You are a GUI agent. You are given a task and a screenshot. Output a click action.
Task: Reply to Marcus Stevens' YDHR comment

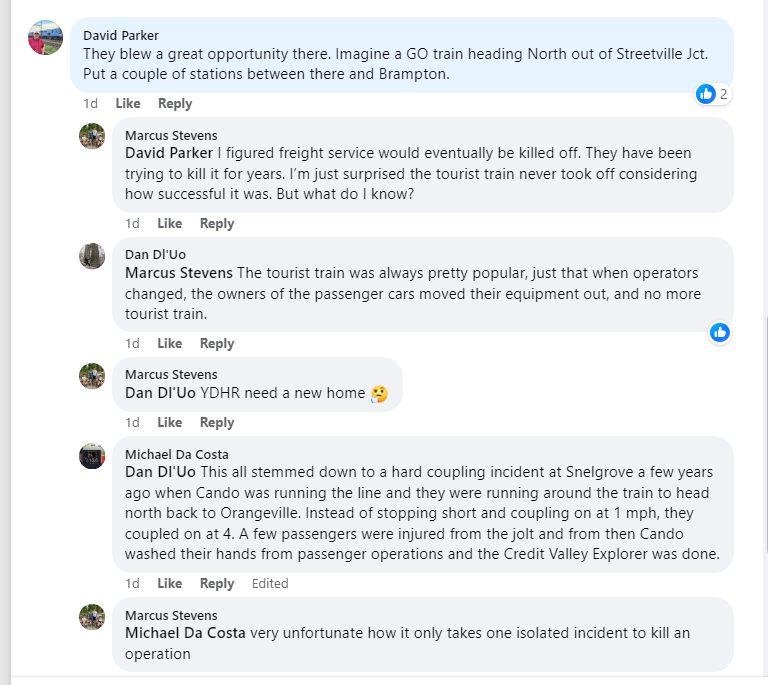point(217,422)
